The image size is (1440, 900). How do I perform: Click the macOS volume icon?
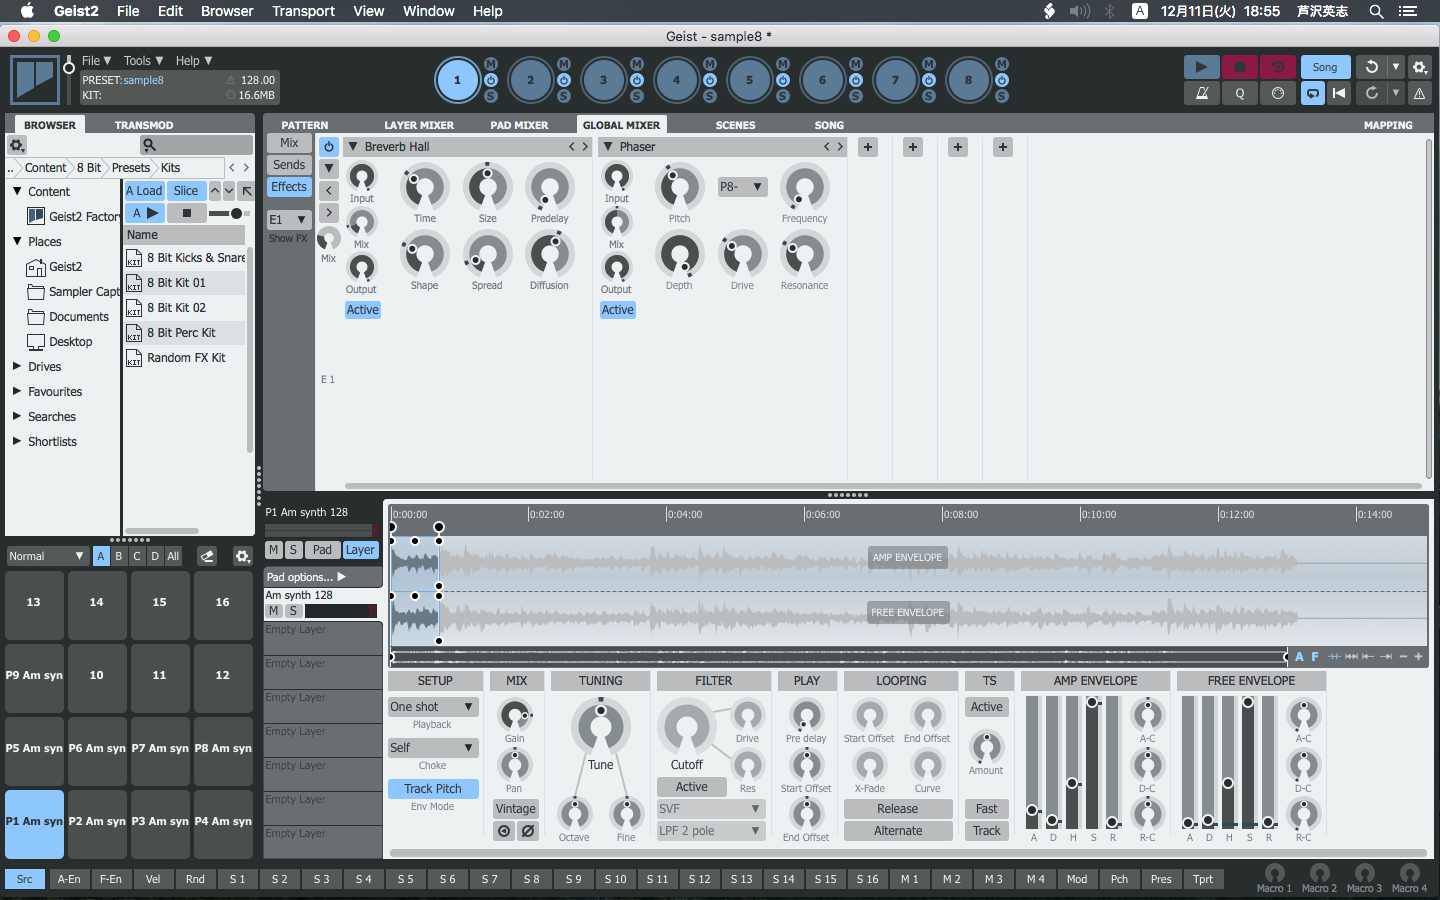[1079, 11]
